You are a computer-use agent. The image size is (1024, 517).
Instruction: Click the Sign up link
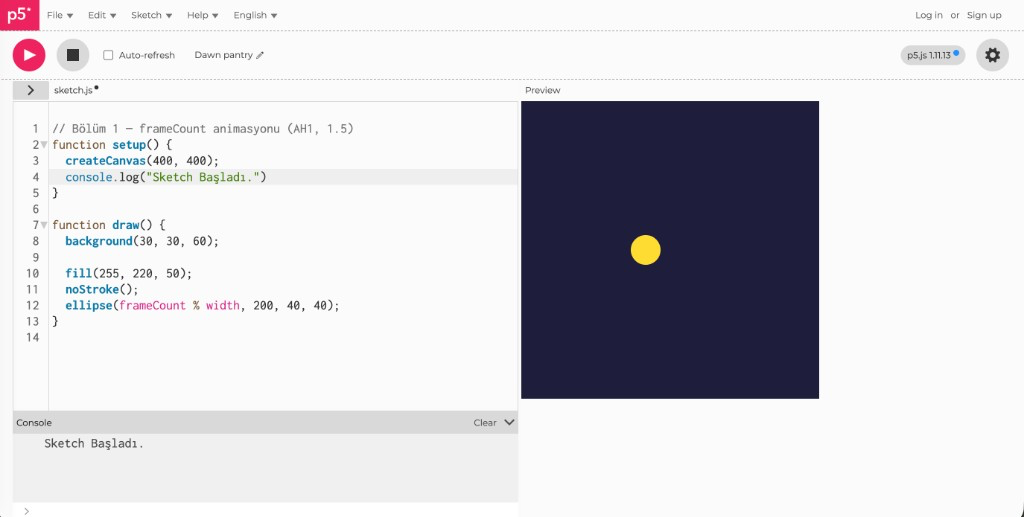pos(984,15)
